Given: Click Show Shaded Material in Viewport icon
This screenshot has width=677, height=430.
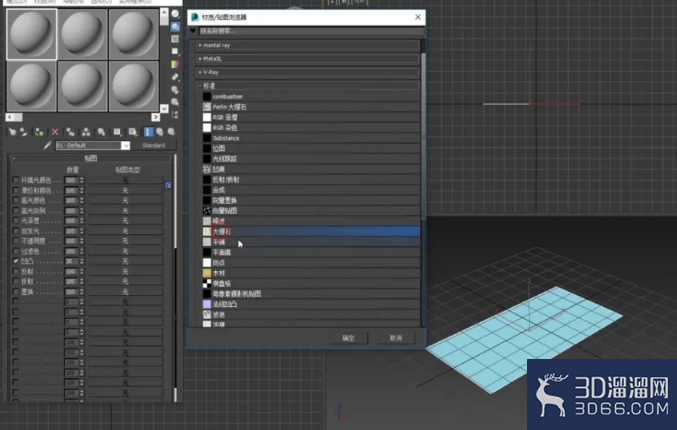Looking at the screenshot, I should (x=133, y=132).
